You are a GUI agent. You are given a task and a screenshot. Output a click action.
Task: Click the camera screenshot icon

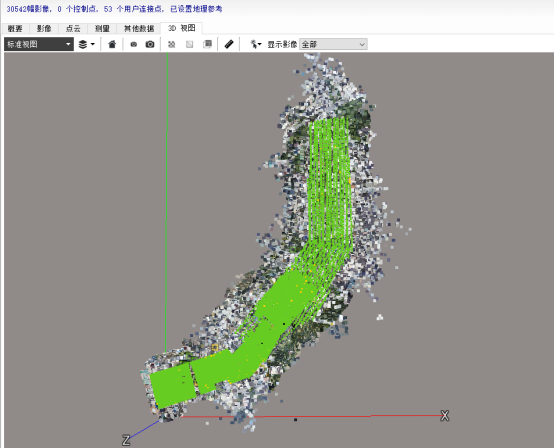click(150, 44)
